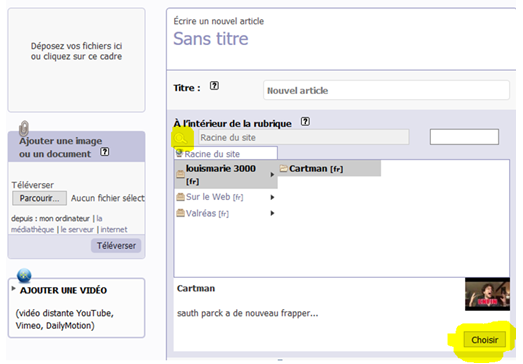Select Racine du site in the tree

[226, 153]
